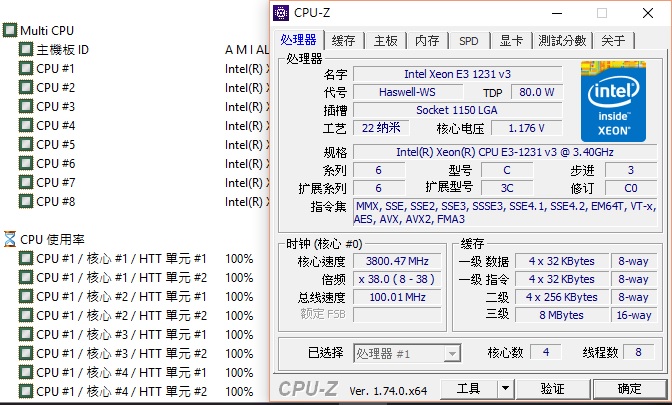This screenshot has width=672, height=405.
Task: Open the 内存 tab
Action: 427,41
